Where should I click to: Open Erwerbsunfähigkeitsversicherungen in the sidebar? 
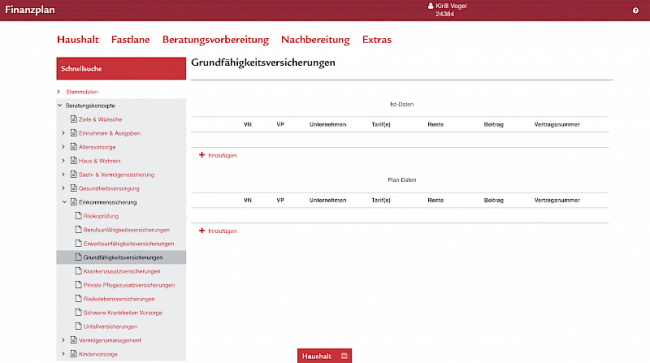tap(129, 244)
